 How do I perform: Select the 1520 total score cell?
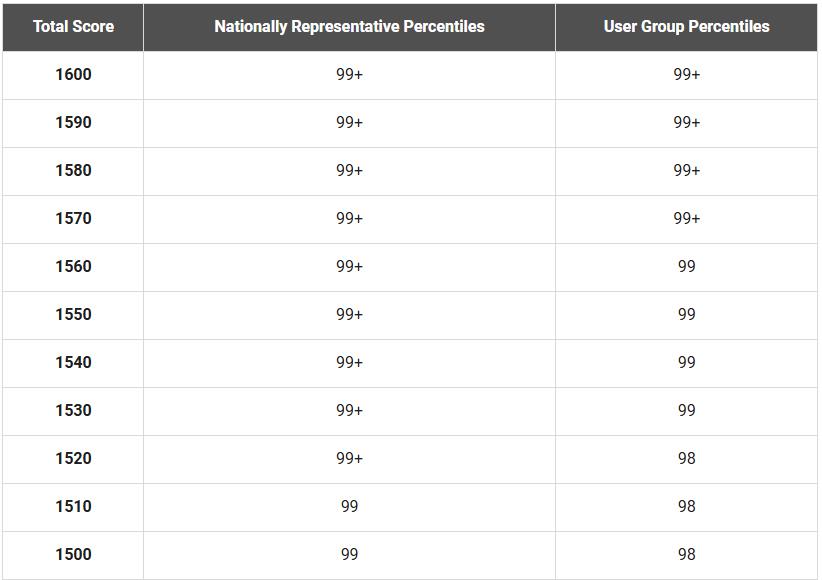73,458
